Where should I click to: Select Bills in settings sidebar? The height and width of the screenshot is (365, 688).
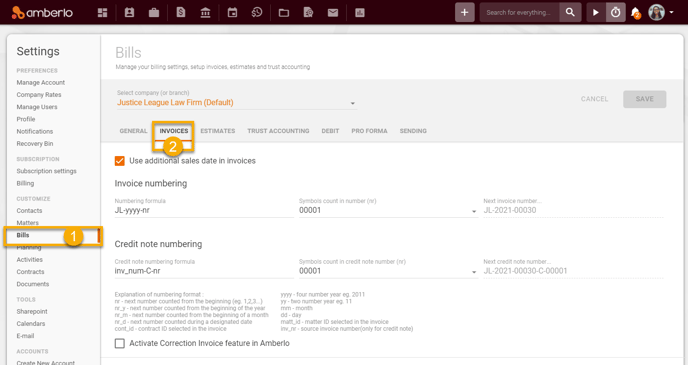point(23,235)
